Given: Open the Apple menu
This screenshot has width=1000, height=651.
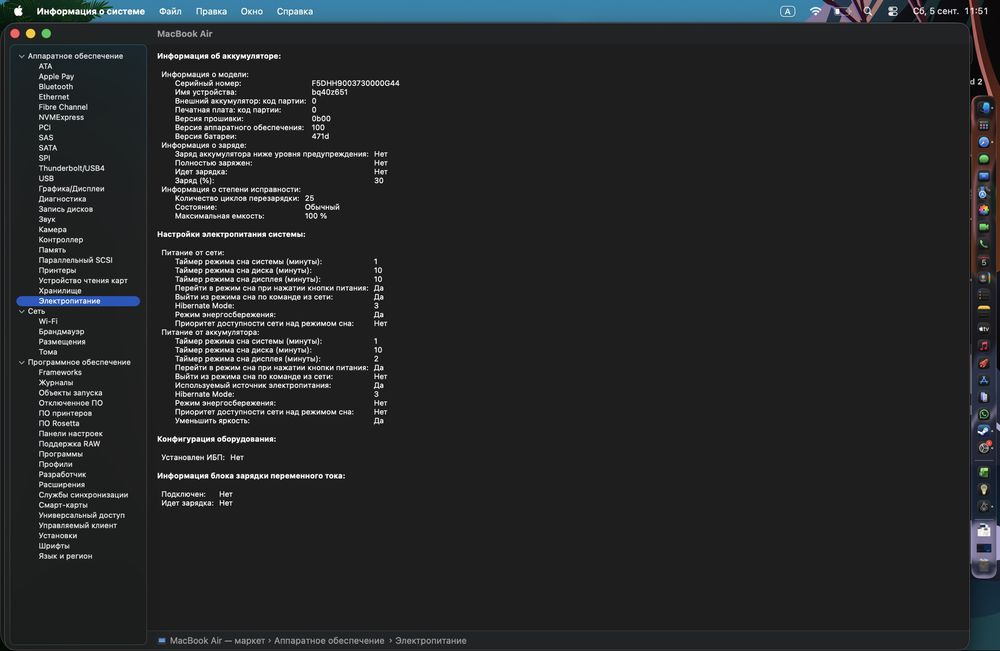Looking at the screenshot, I should click(18, 11).
